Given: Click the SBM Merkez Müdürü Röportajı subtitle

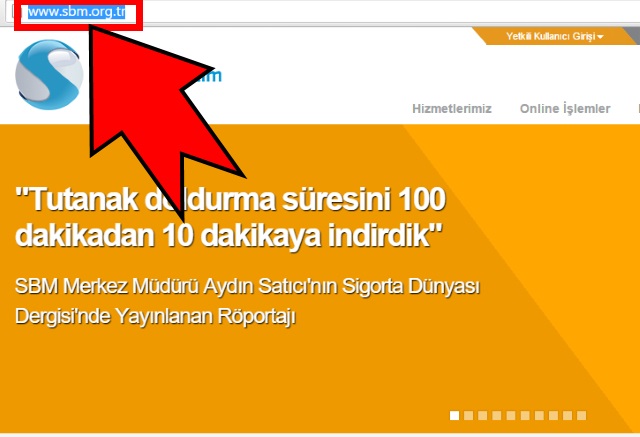Looking at the screenshot, I should [247, 301].
